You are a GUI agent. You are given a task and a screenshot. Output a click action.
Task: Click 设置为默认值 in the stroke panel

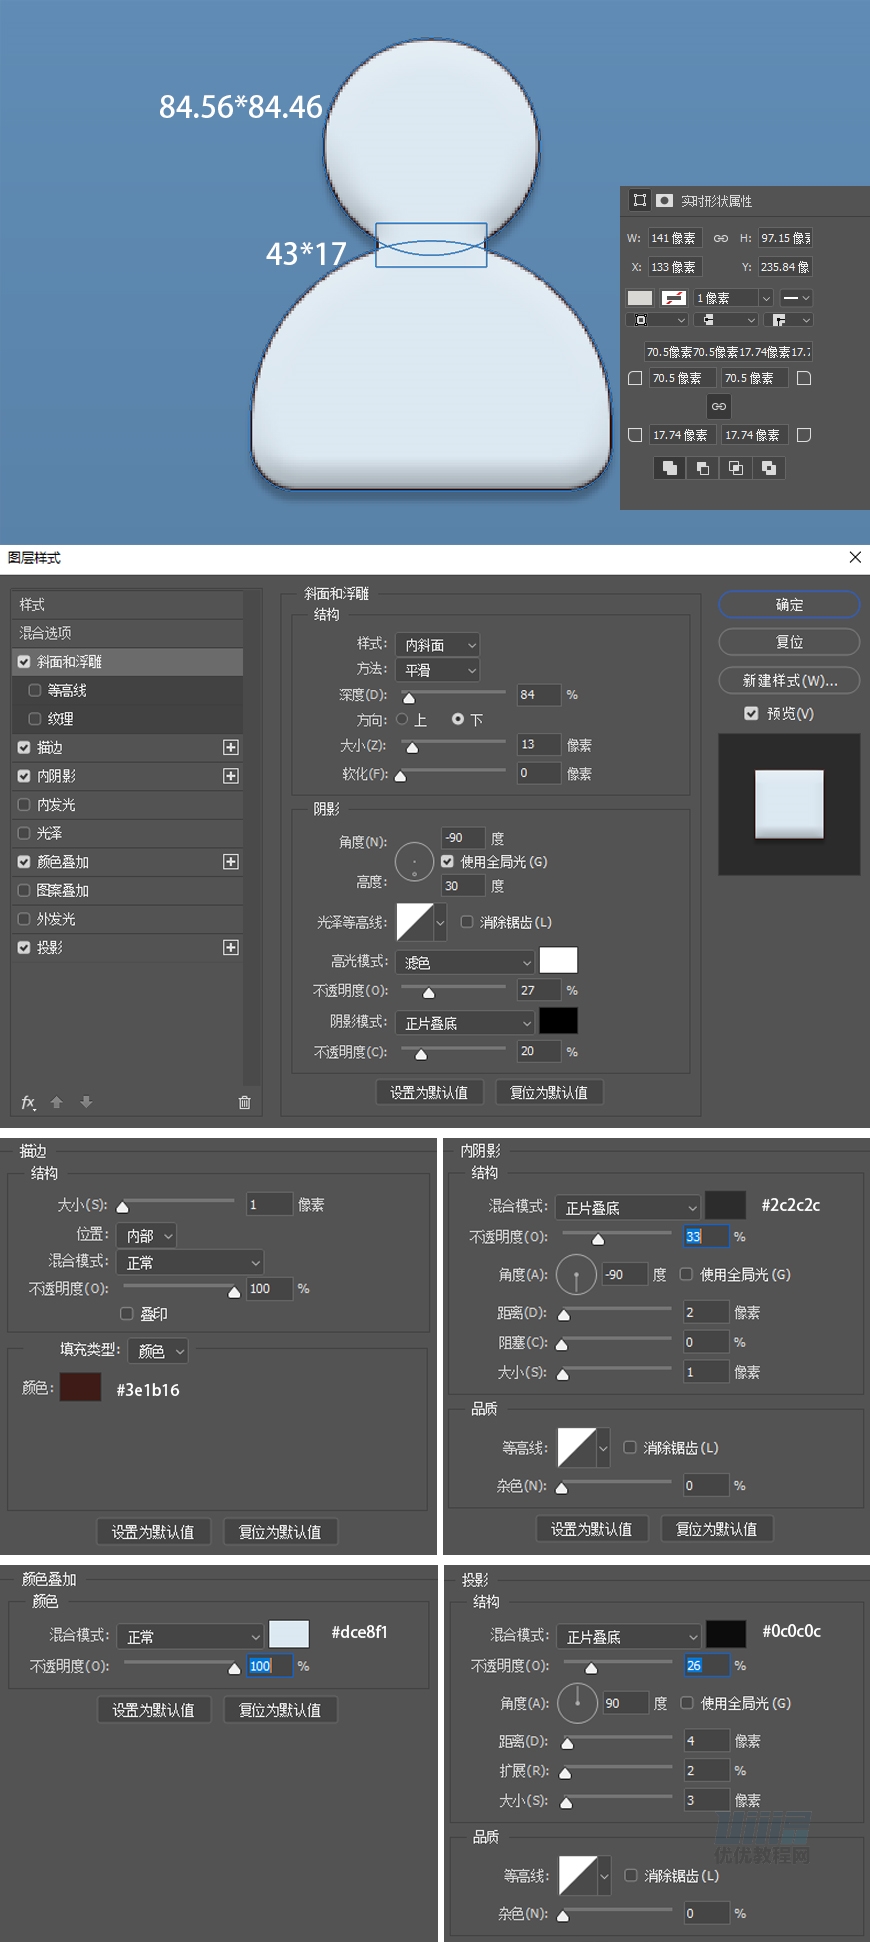153,1532
